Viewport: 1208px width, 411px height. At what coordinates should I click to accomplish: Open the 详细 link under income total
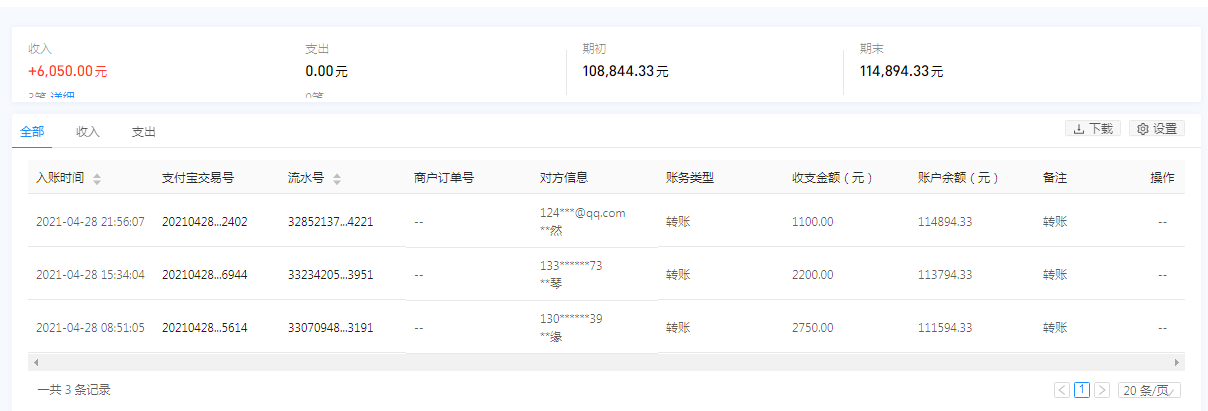(x=63, y=97)
